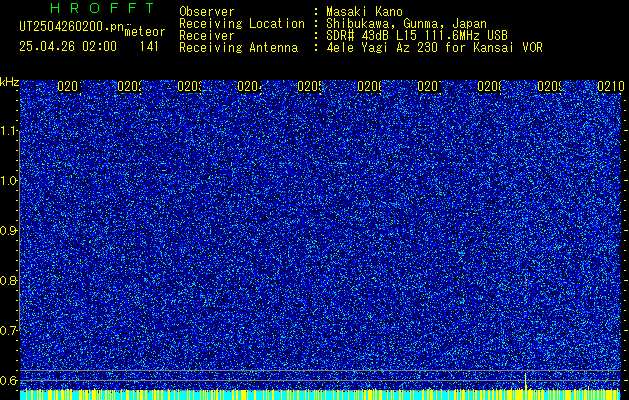Click the 0202 time marker
Viewport: 629px width, 400px height.
coord(129,86)
